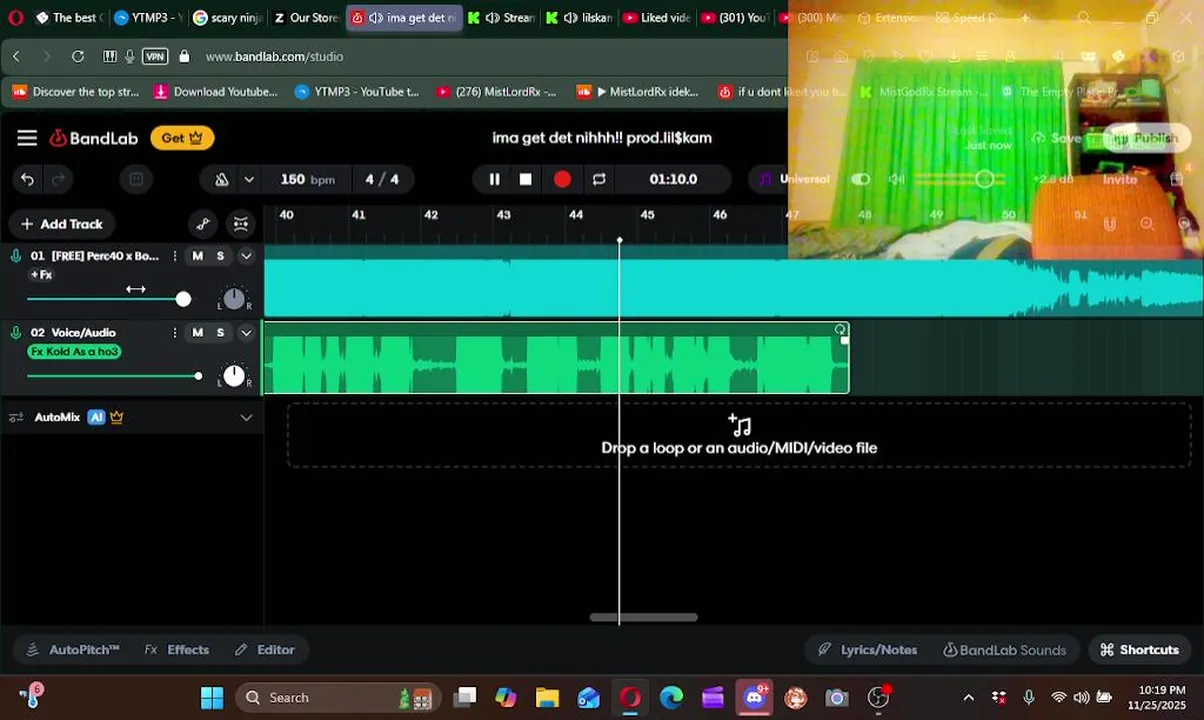The width and height of the screenshot is (1204, 720).
Task: Open the Fx Kold As a ho3 preset
Action: coord(74,352)
